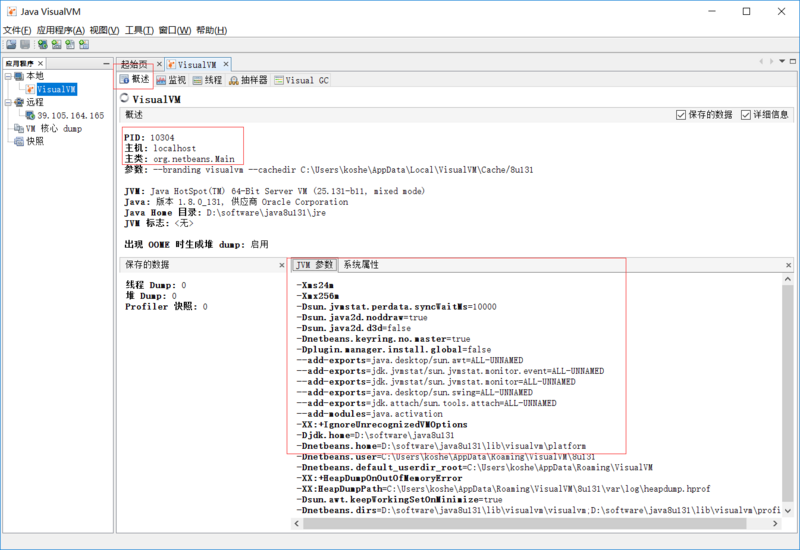
Task: Close the VisualVM document tab
Action: pos(226,64)
